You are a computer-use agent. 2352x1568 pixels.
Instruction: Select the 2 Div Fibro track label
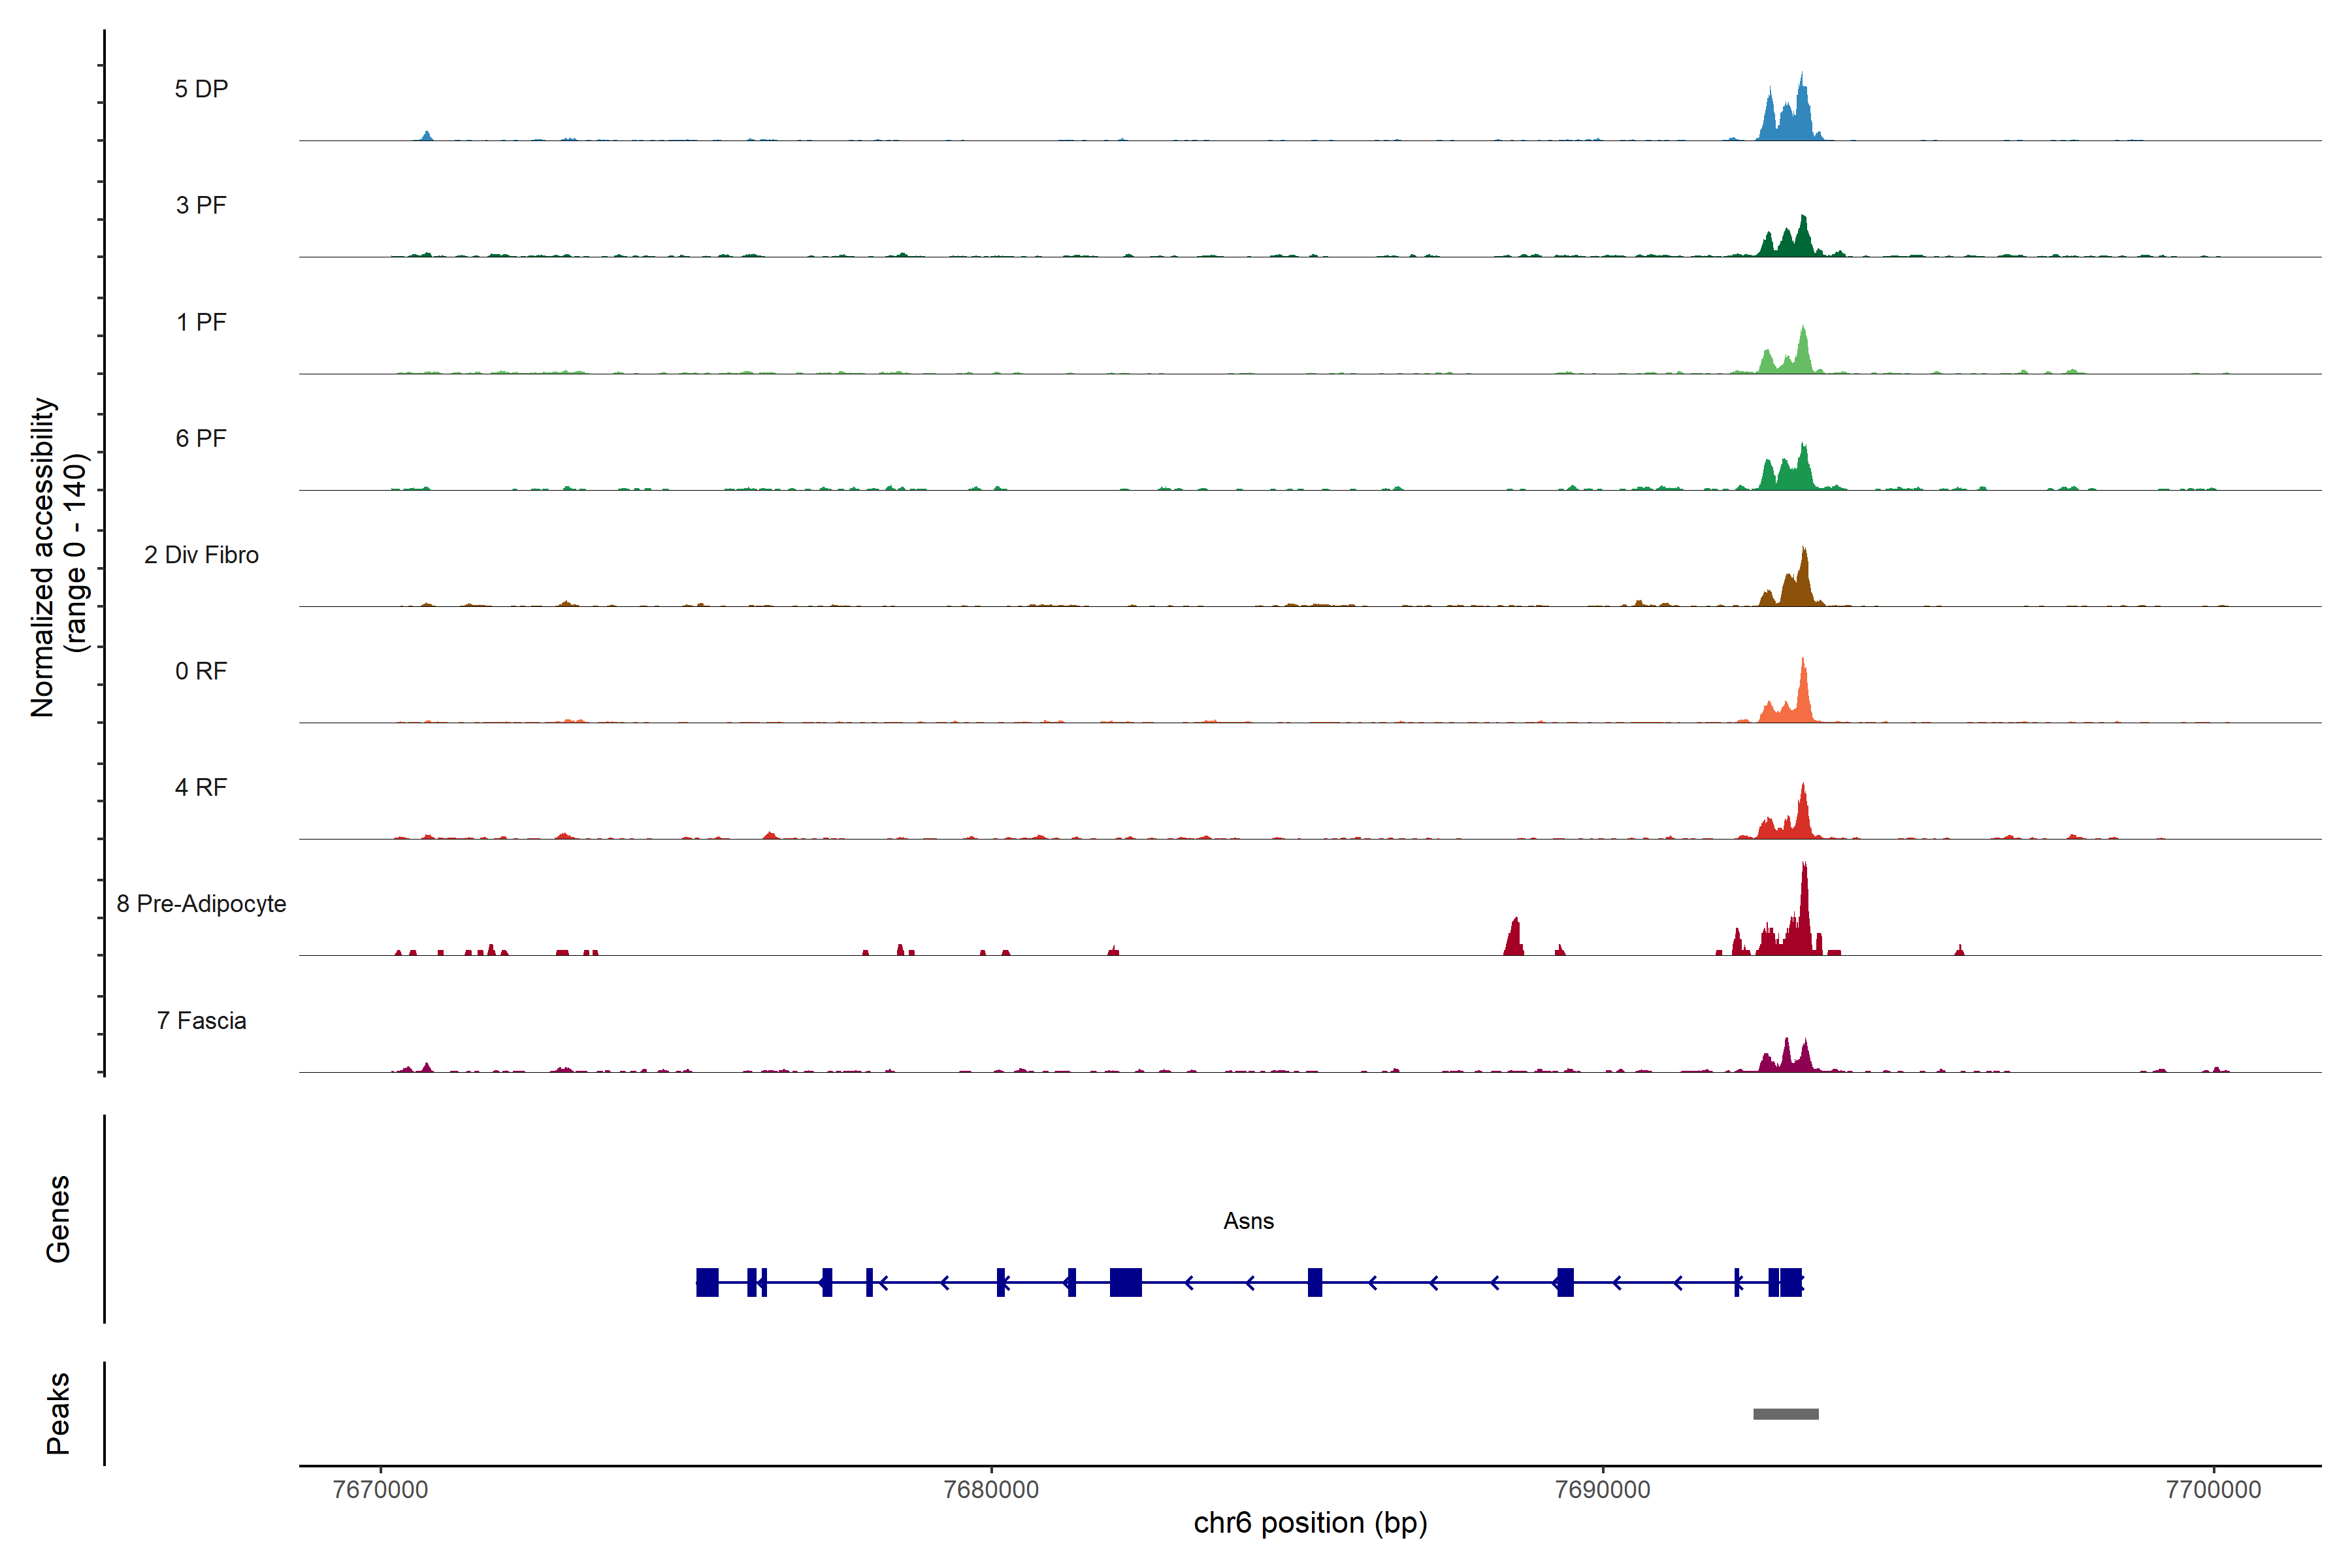point(201,555)
